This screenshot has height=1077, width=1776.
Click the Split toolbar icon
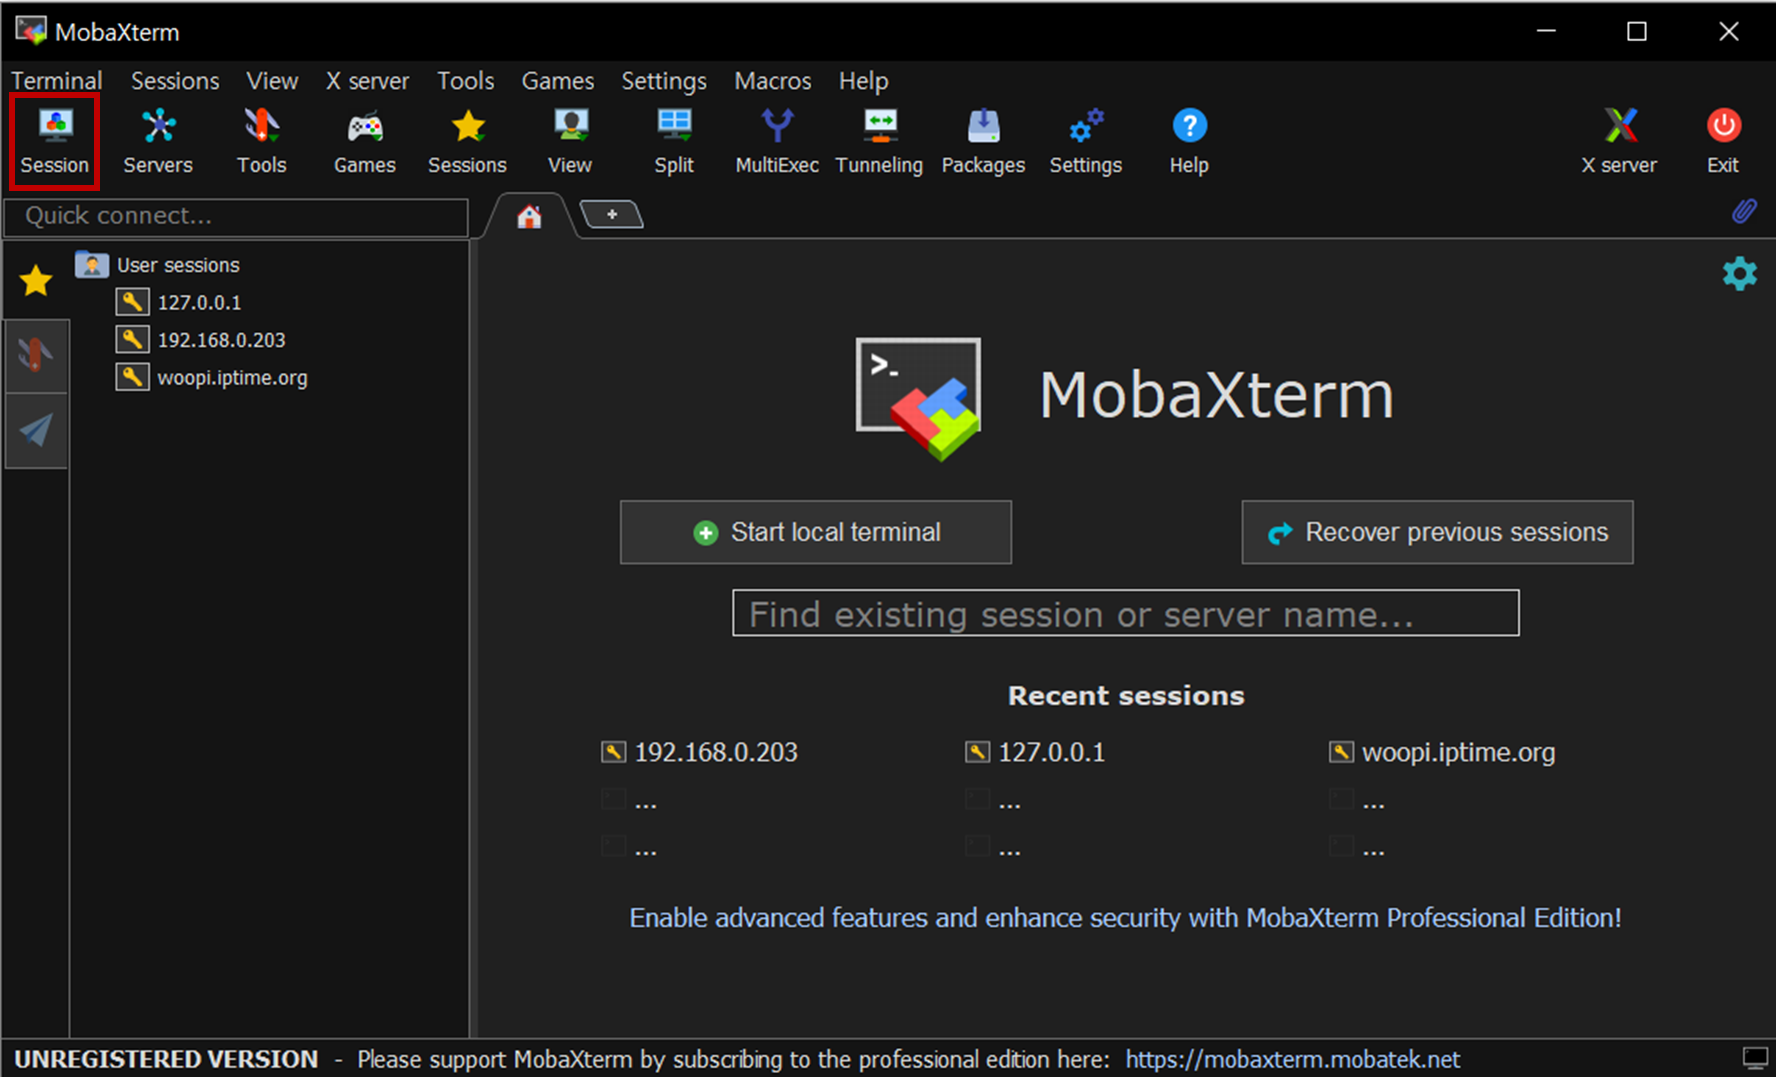click(674, 141)
